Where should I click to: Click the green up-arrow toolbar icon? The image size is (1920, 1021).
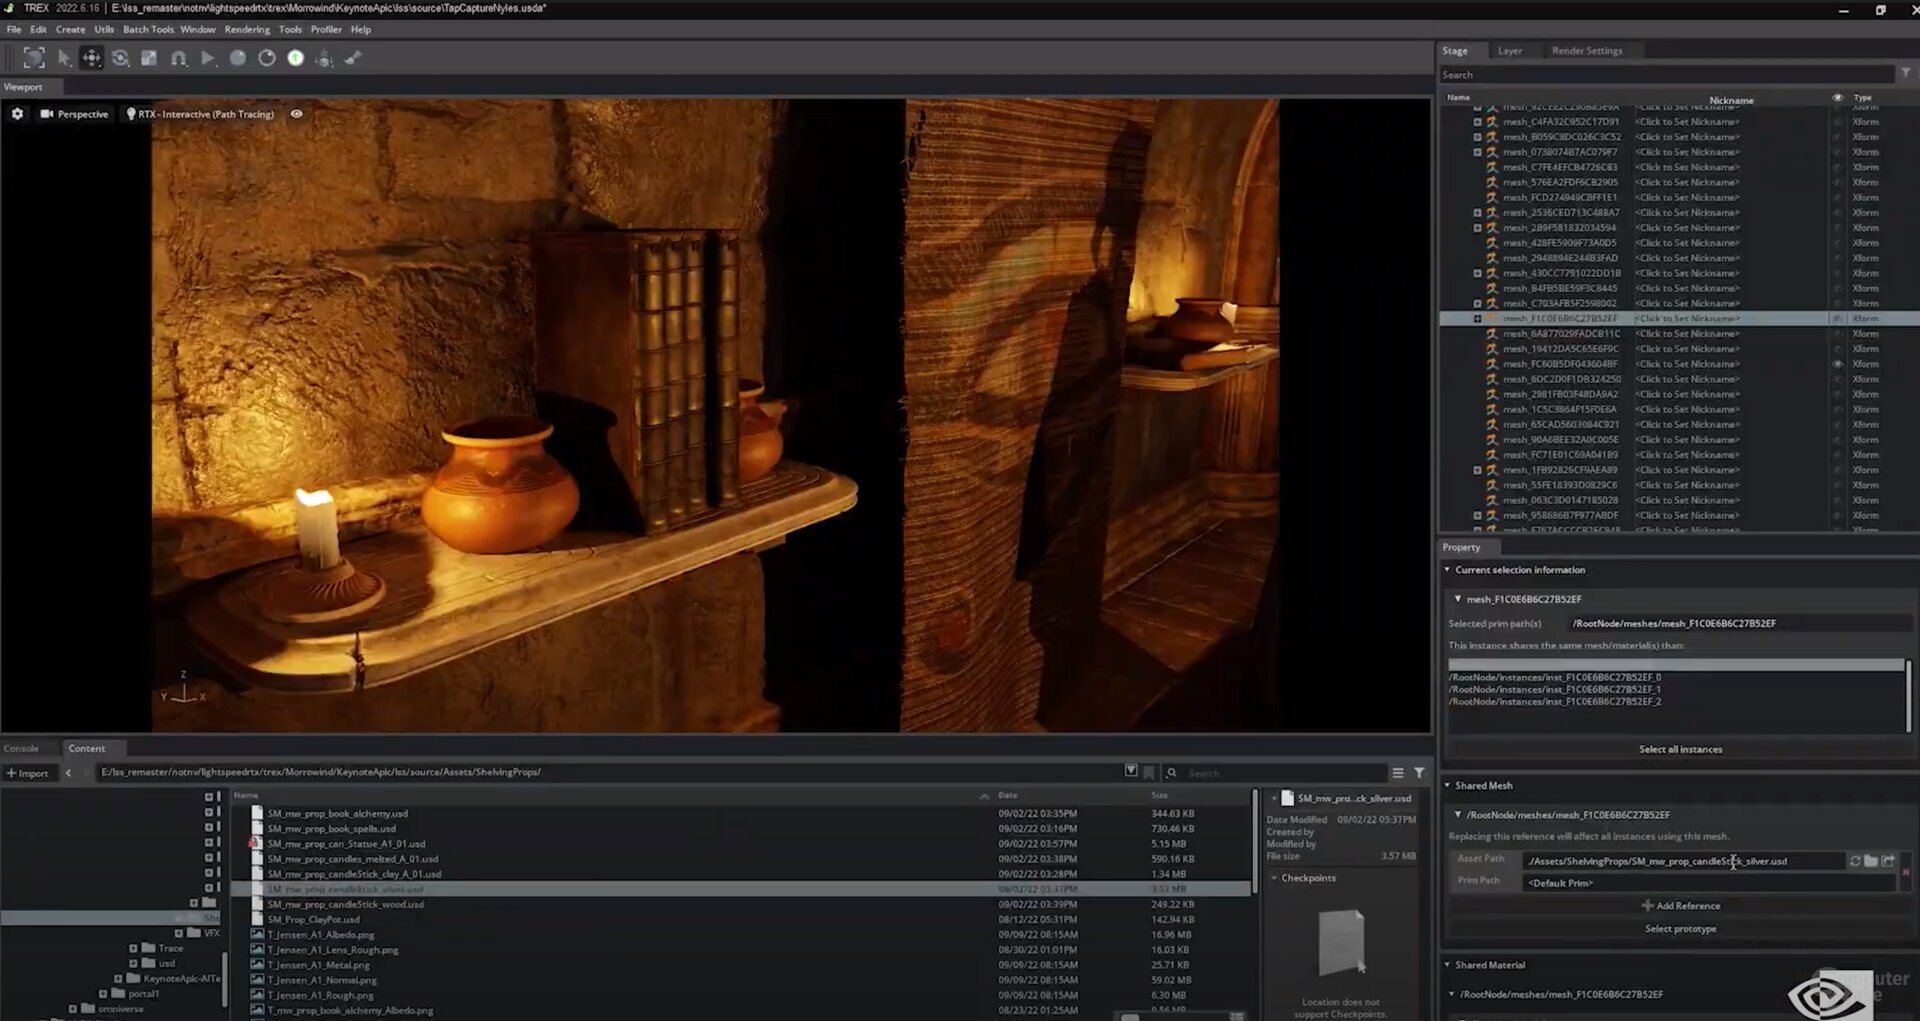point(296,58)
